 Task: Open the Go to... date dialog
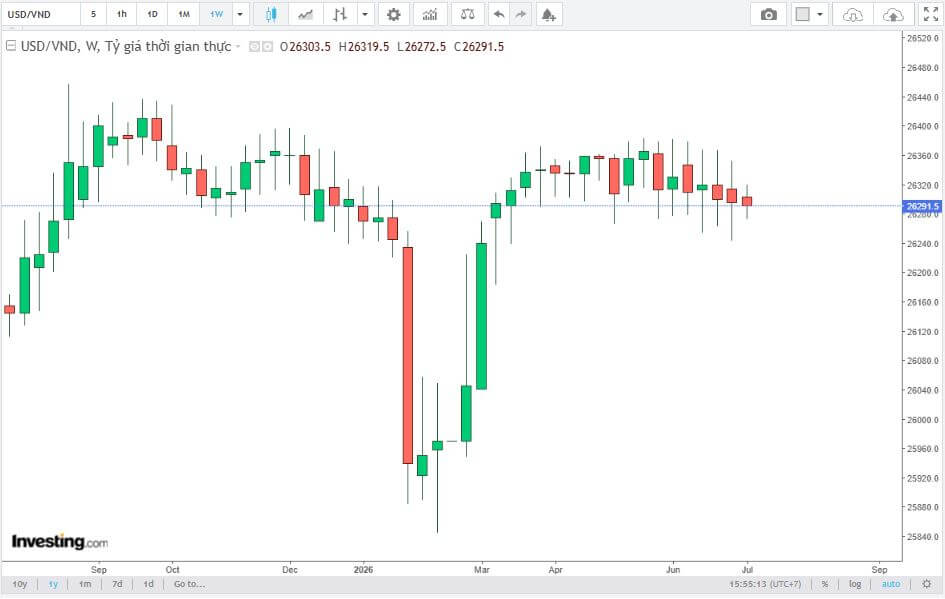tap(189, 584)
